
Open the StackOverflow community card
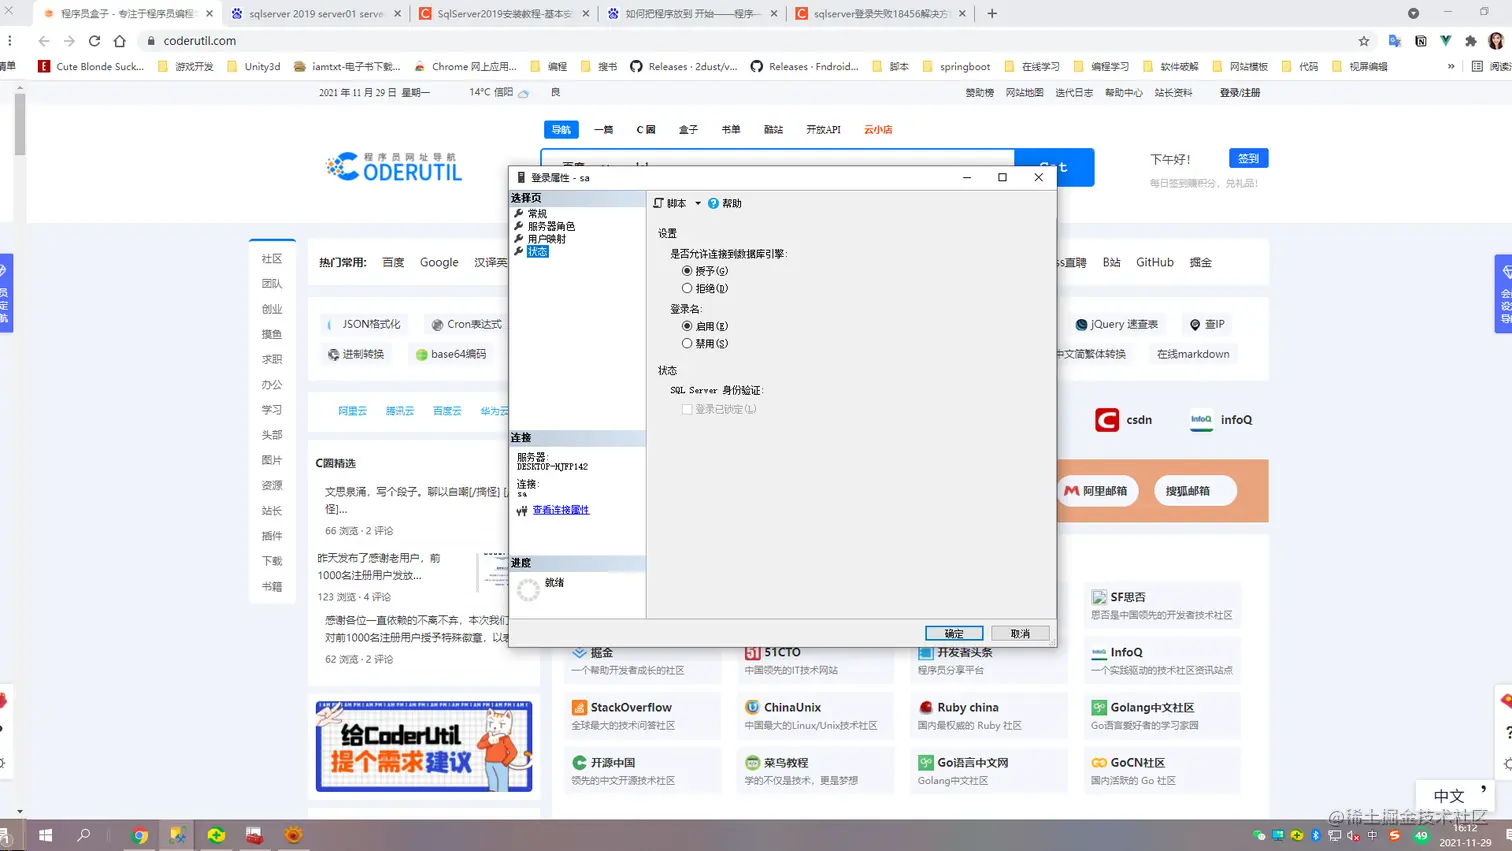coord(643,715)
